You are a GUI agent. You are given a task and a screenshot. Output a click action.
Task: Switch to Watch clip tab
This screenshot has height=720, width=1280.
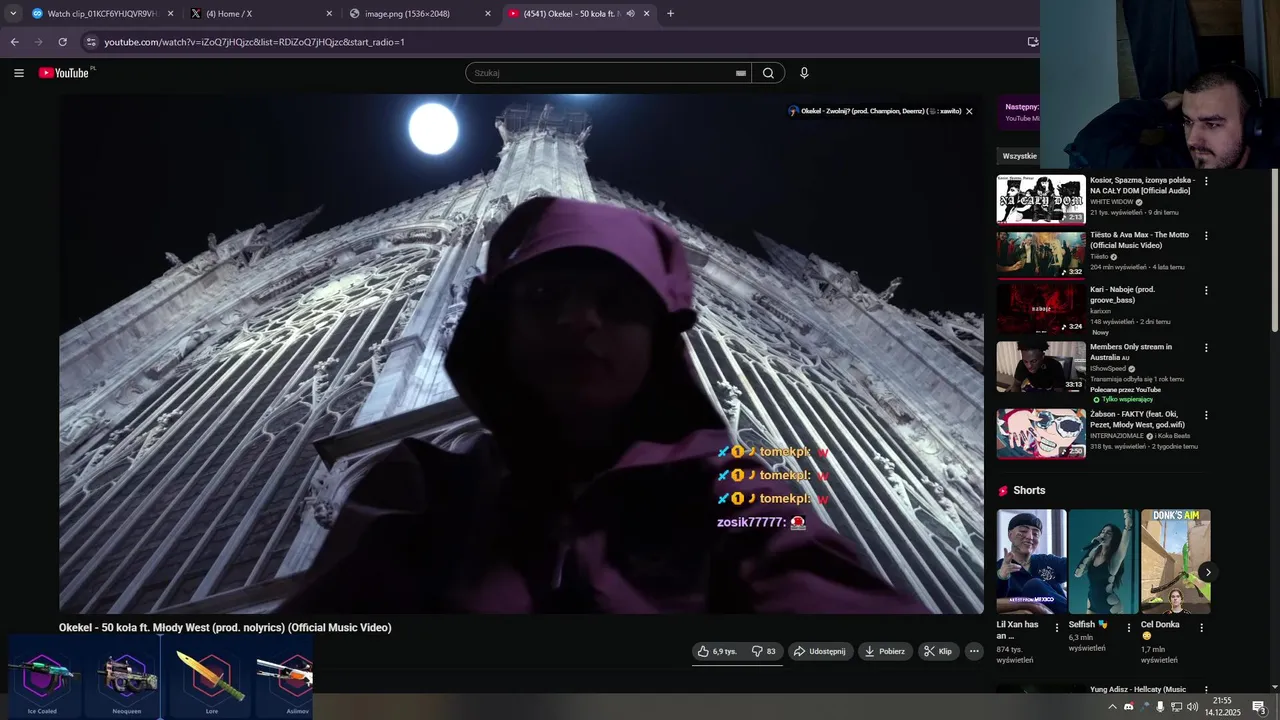point(102,14)
